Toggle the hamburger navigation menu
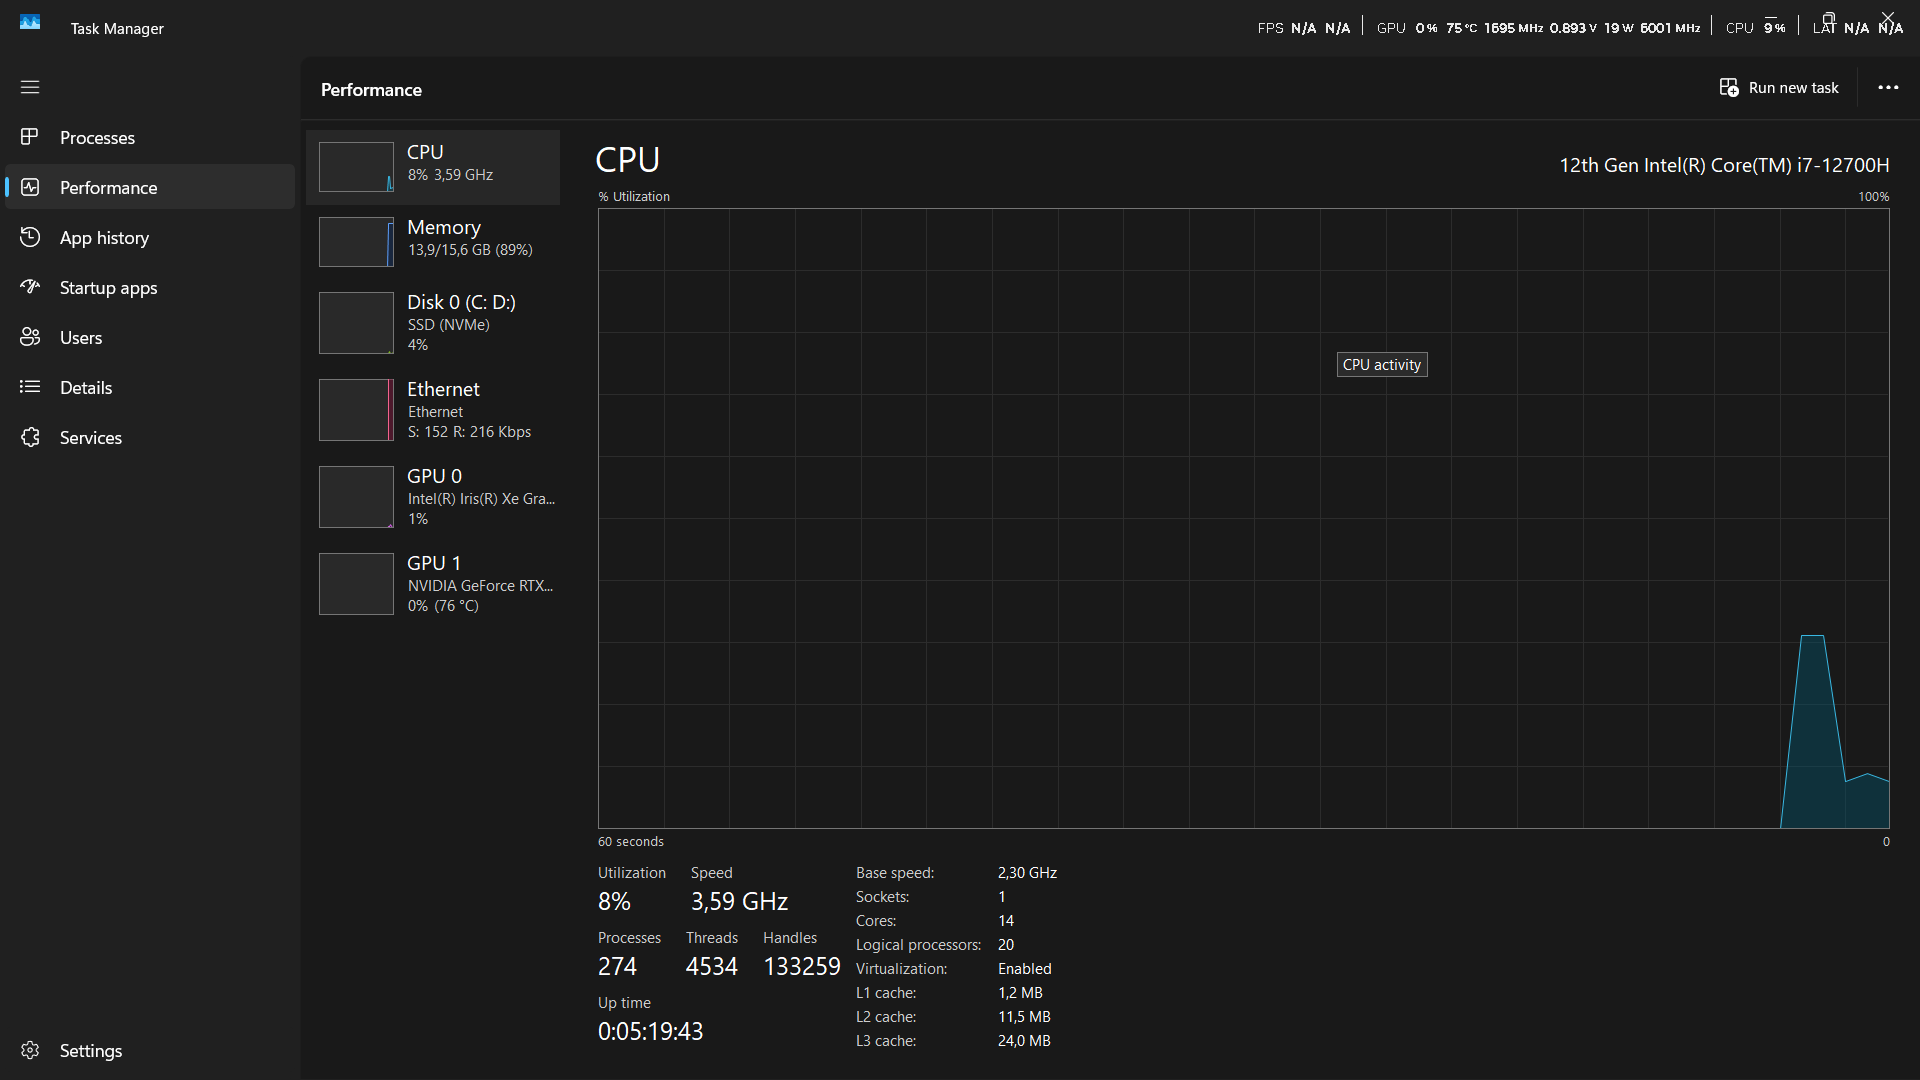The height and width of the screenshot is (1080, 1920). 30,87
